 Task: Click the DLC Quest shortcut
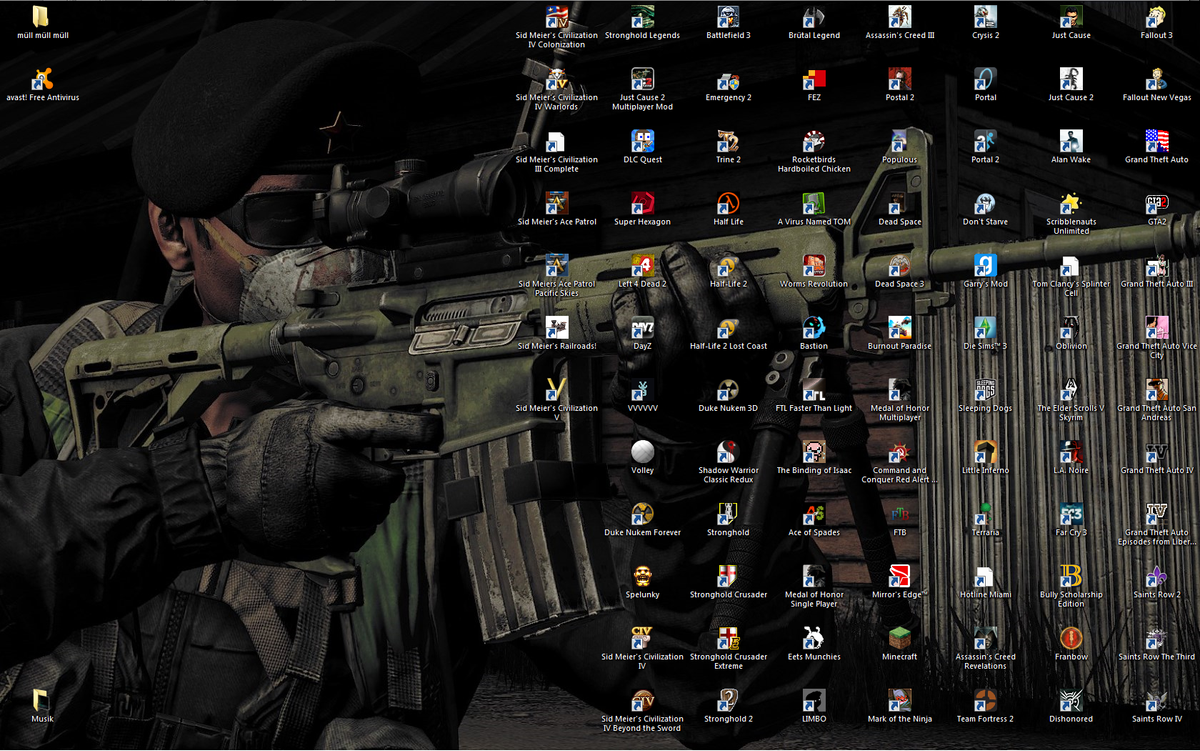click(642, 141)
